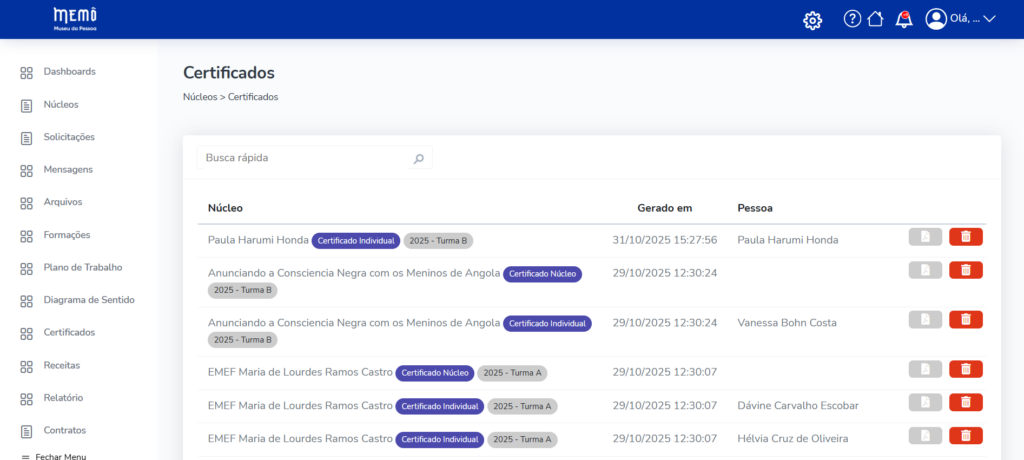The image size is (1024, 460).
Task: Click the search magnifier icon in Busca rápida
Action: pyautogui.click(x=418, y=158)
